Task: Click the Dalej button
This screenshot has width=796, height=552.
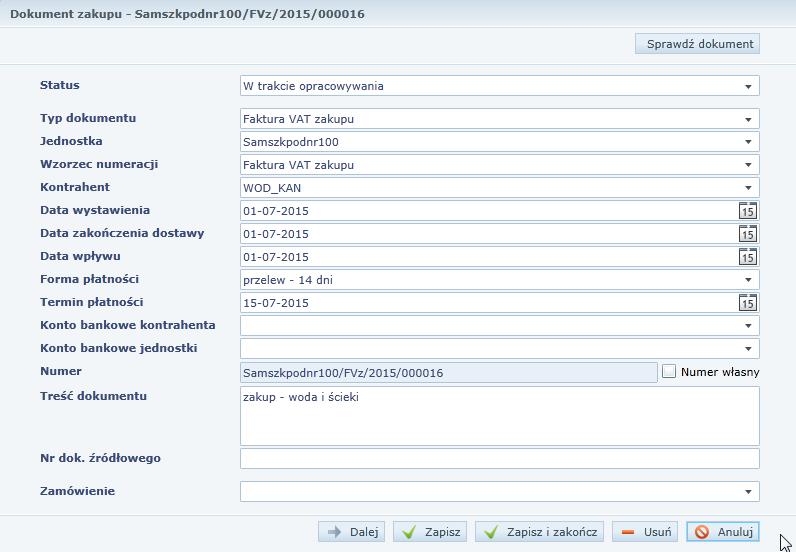Action: click(351, 532)
